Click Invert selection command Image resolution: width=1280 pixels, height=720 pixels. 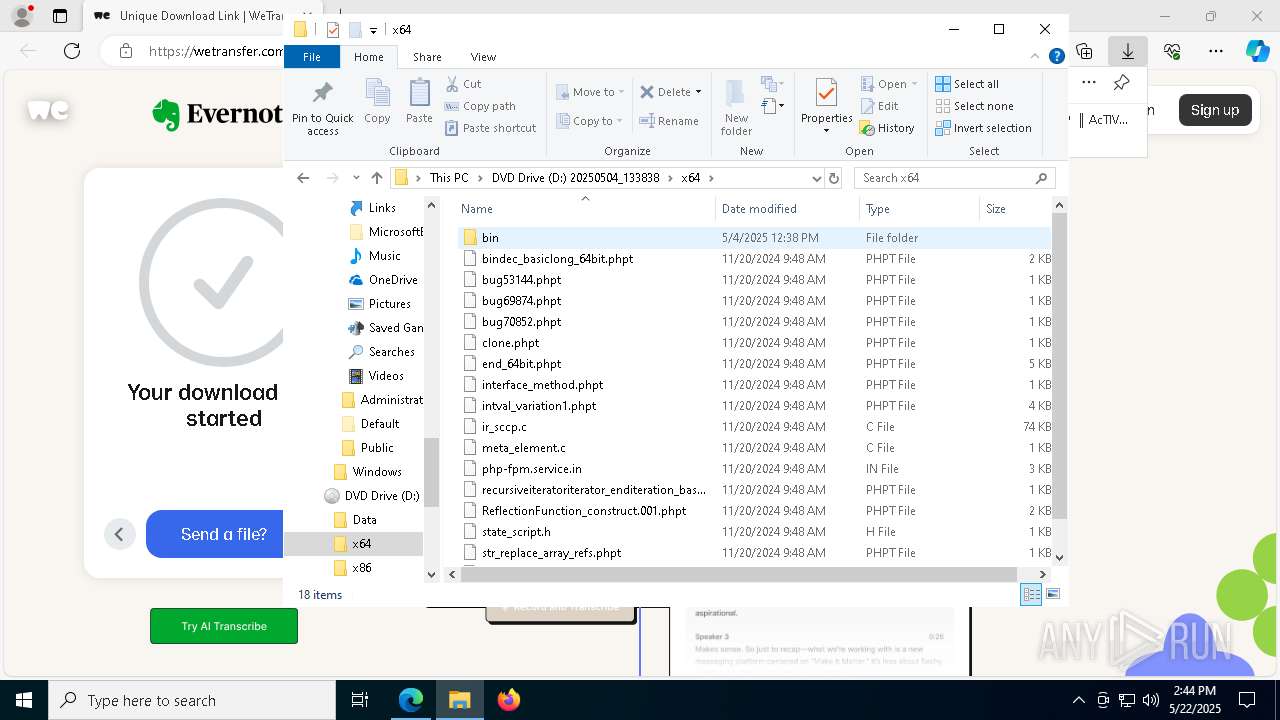[983, 128]
